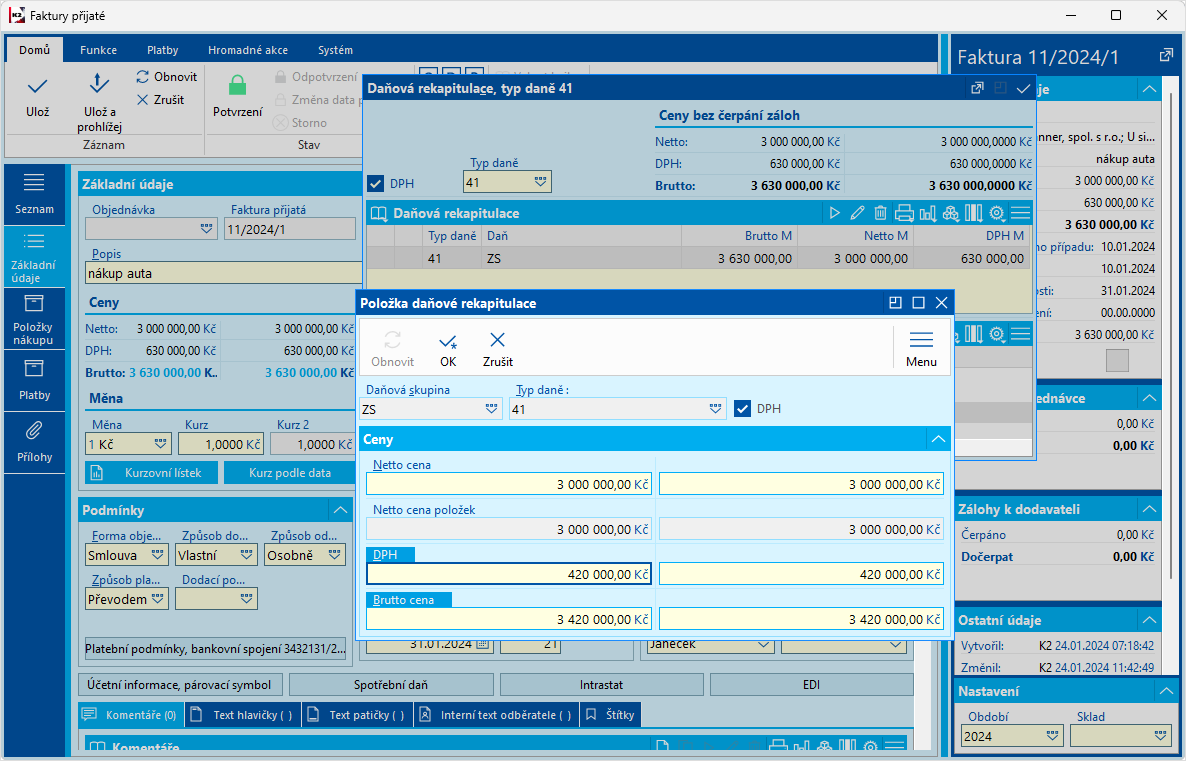
Task: Click OK in Položka daňové rekapitulace dialog
Action: tap(448, 349)
